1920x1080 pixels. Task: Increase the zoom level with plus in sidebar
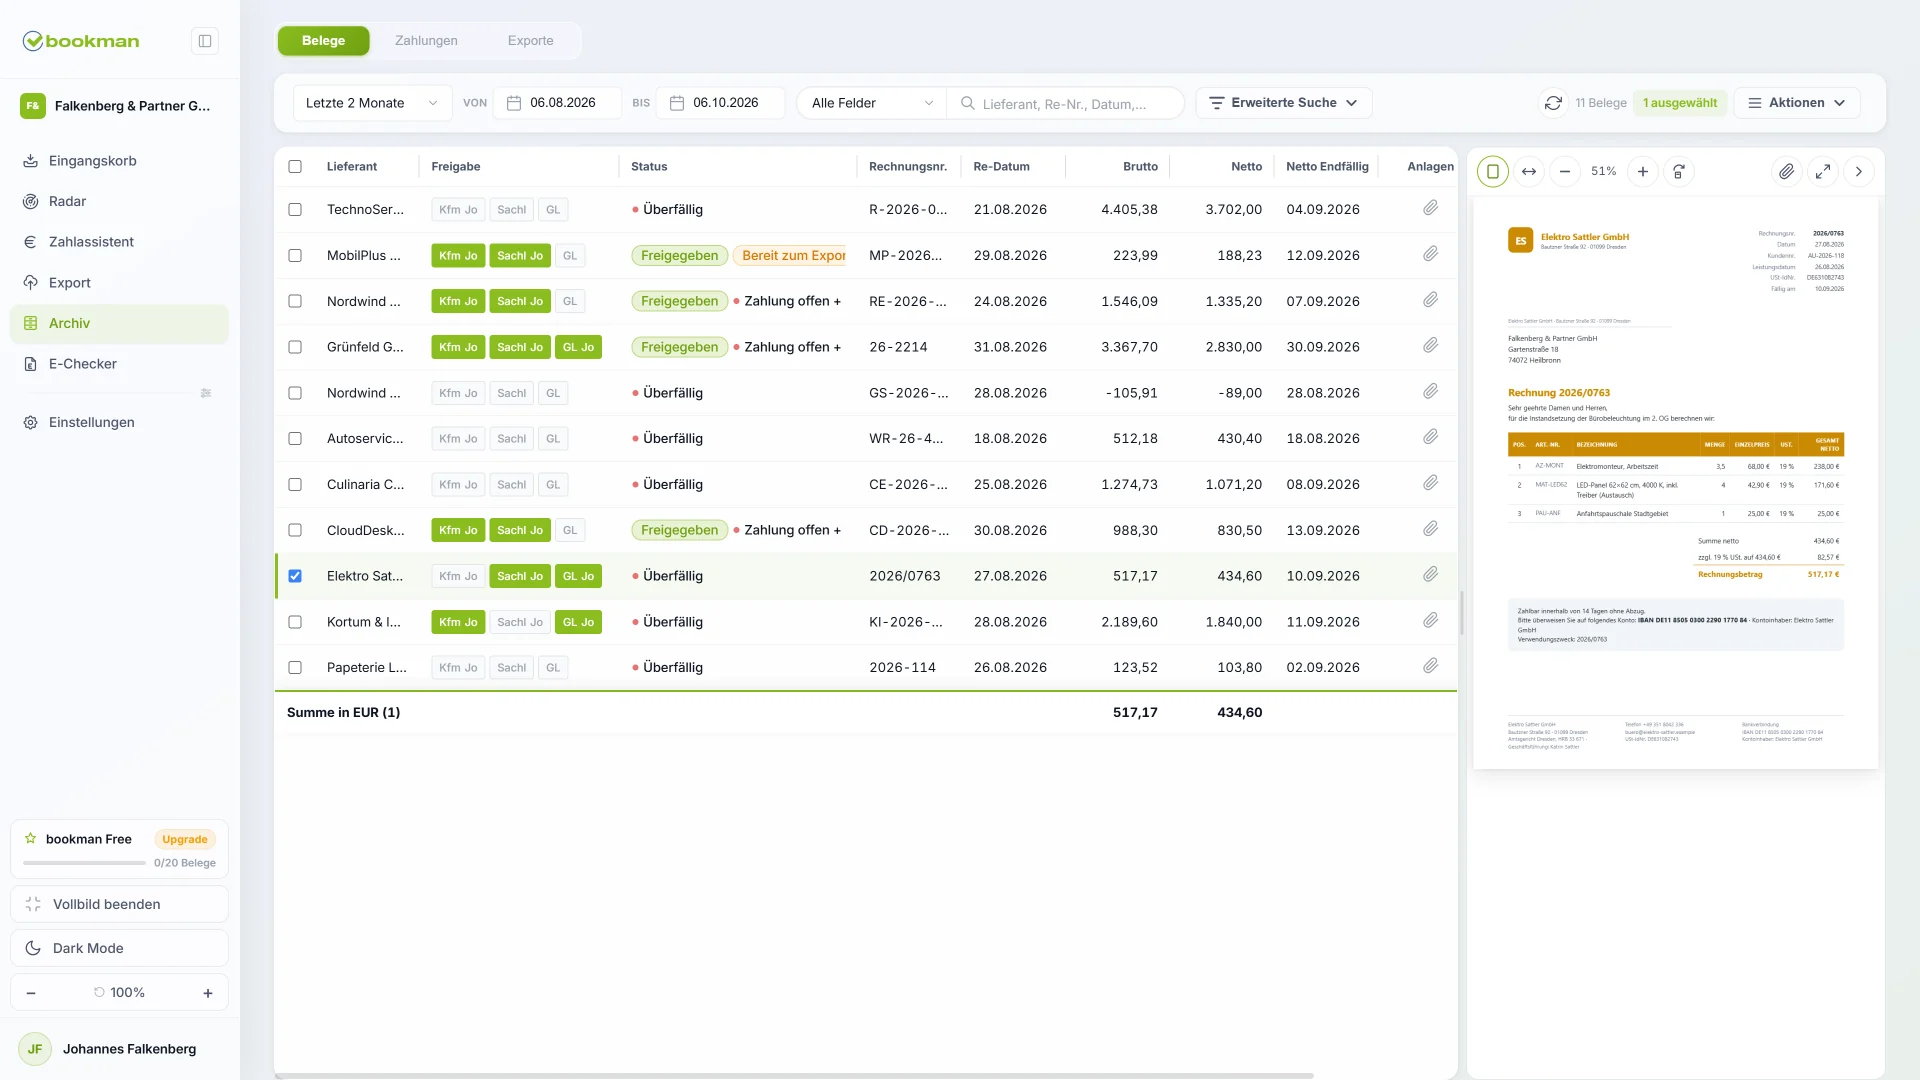pos(208,993)
